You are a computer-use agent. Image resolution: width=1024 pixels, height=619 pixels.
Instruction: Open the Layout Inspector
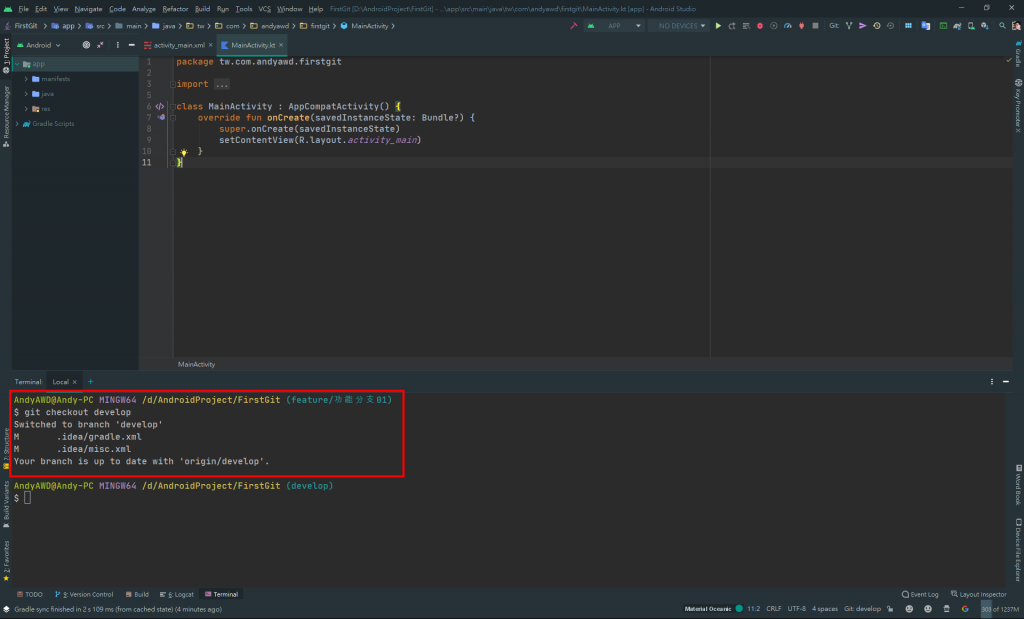pyautogui.click(x=978, y=595)
